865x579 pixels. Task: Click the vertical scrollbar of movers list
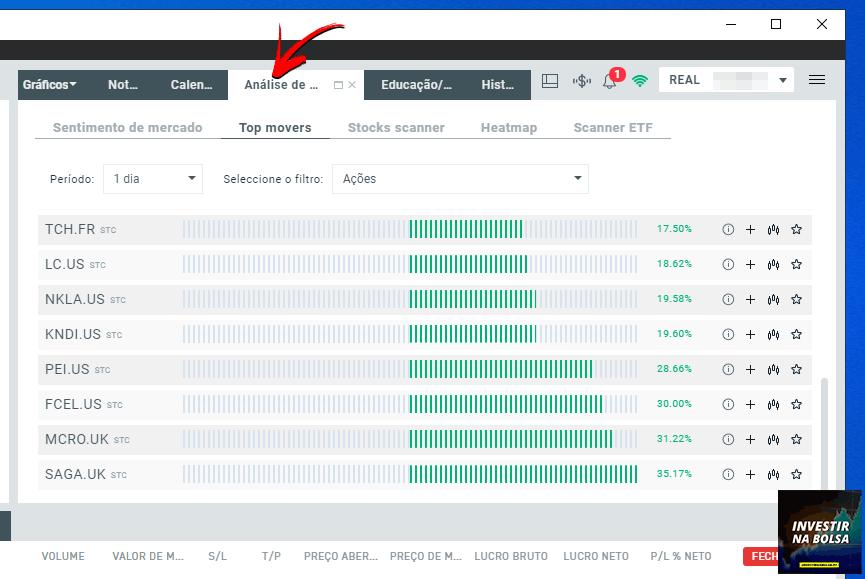[x=825, y=433]
